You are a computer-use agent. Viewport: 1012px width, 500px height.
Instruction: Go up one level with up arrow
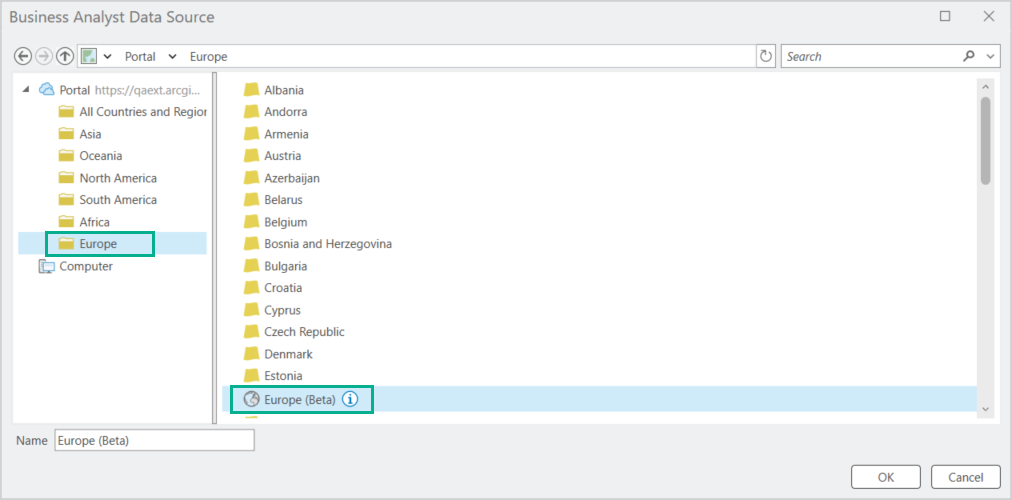(64, 57)
